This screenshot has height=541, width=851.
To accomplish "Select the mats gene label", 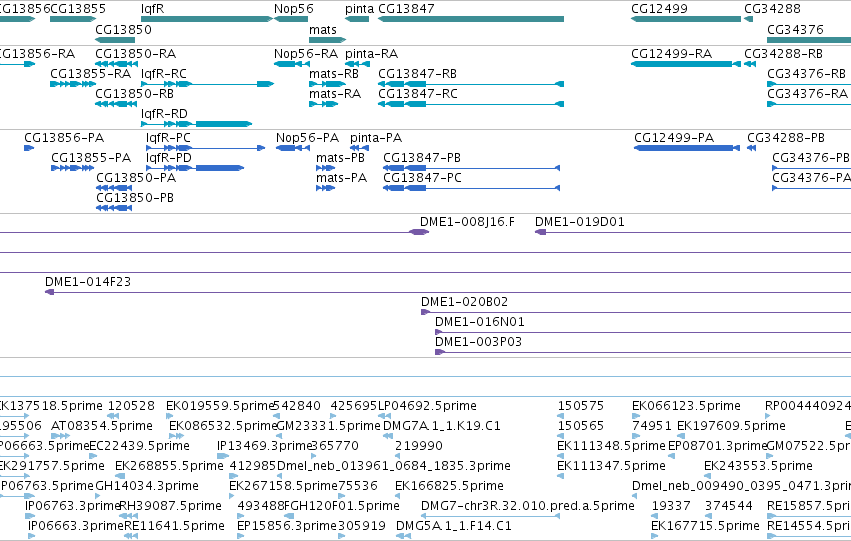I will coord(323,30).
